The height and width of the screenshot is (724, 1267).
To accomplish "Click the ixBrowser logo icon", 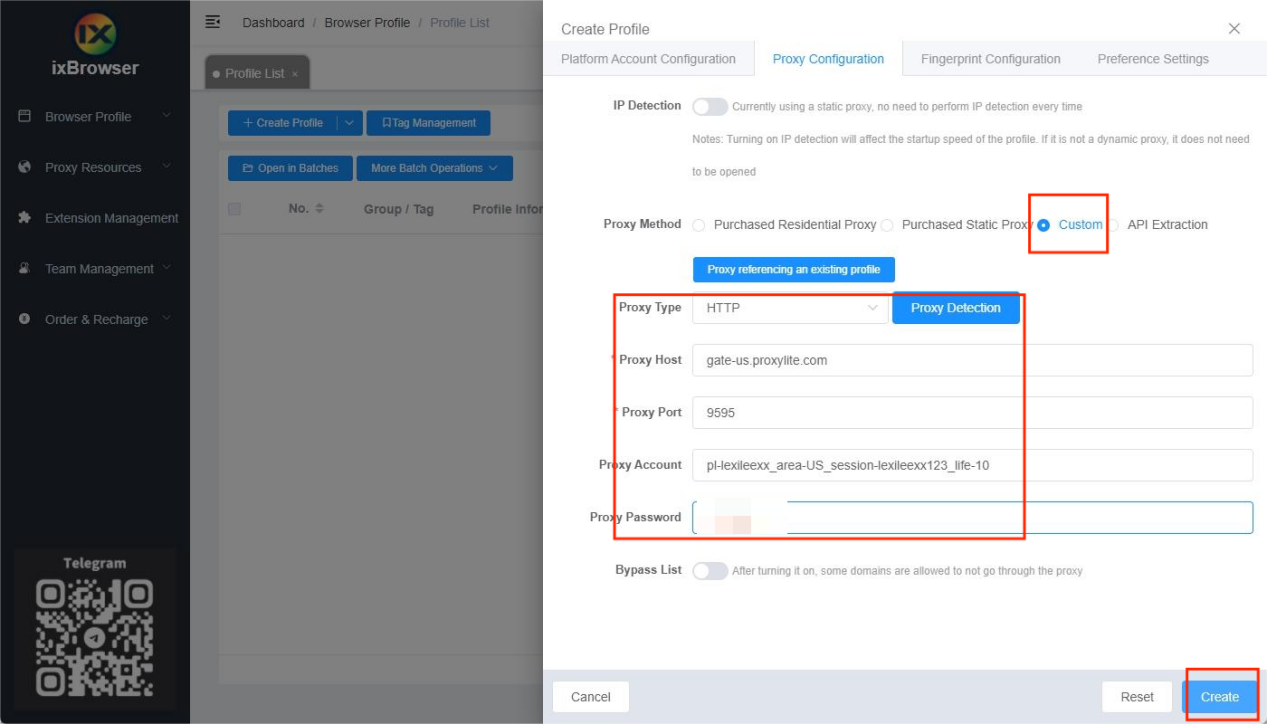I will click(x=95, y=35).
